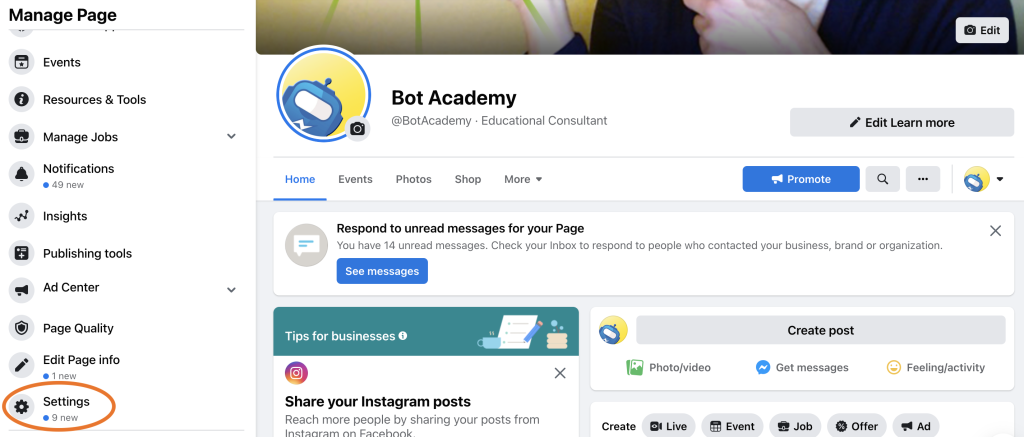Viewport: 1024px width, 437px height.
Task: Dismiss the unread messages banner
Action: tap(995, 231)
